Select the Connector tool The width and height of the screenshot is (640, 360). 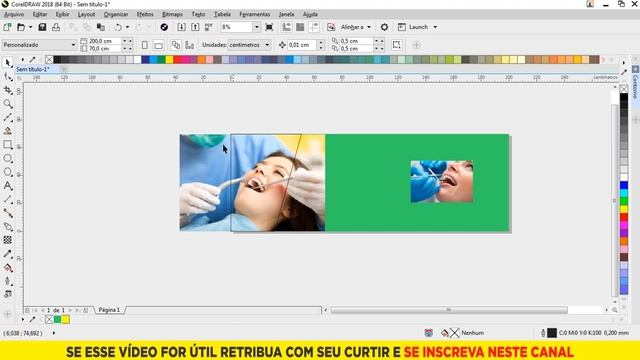click(x=7, y=213)
